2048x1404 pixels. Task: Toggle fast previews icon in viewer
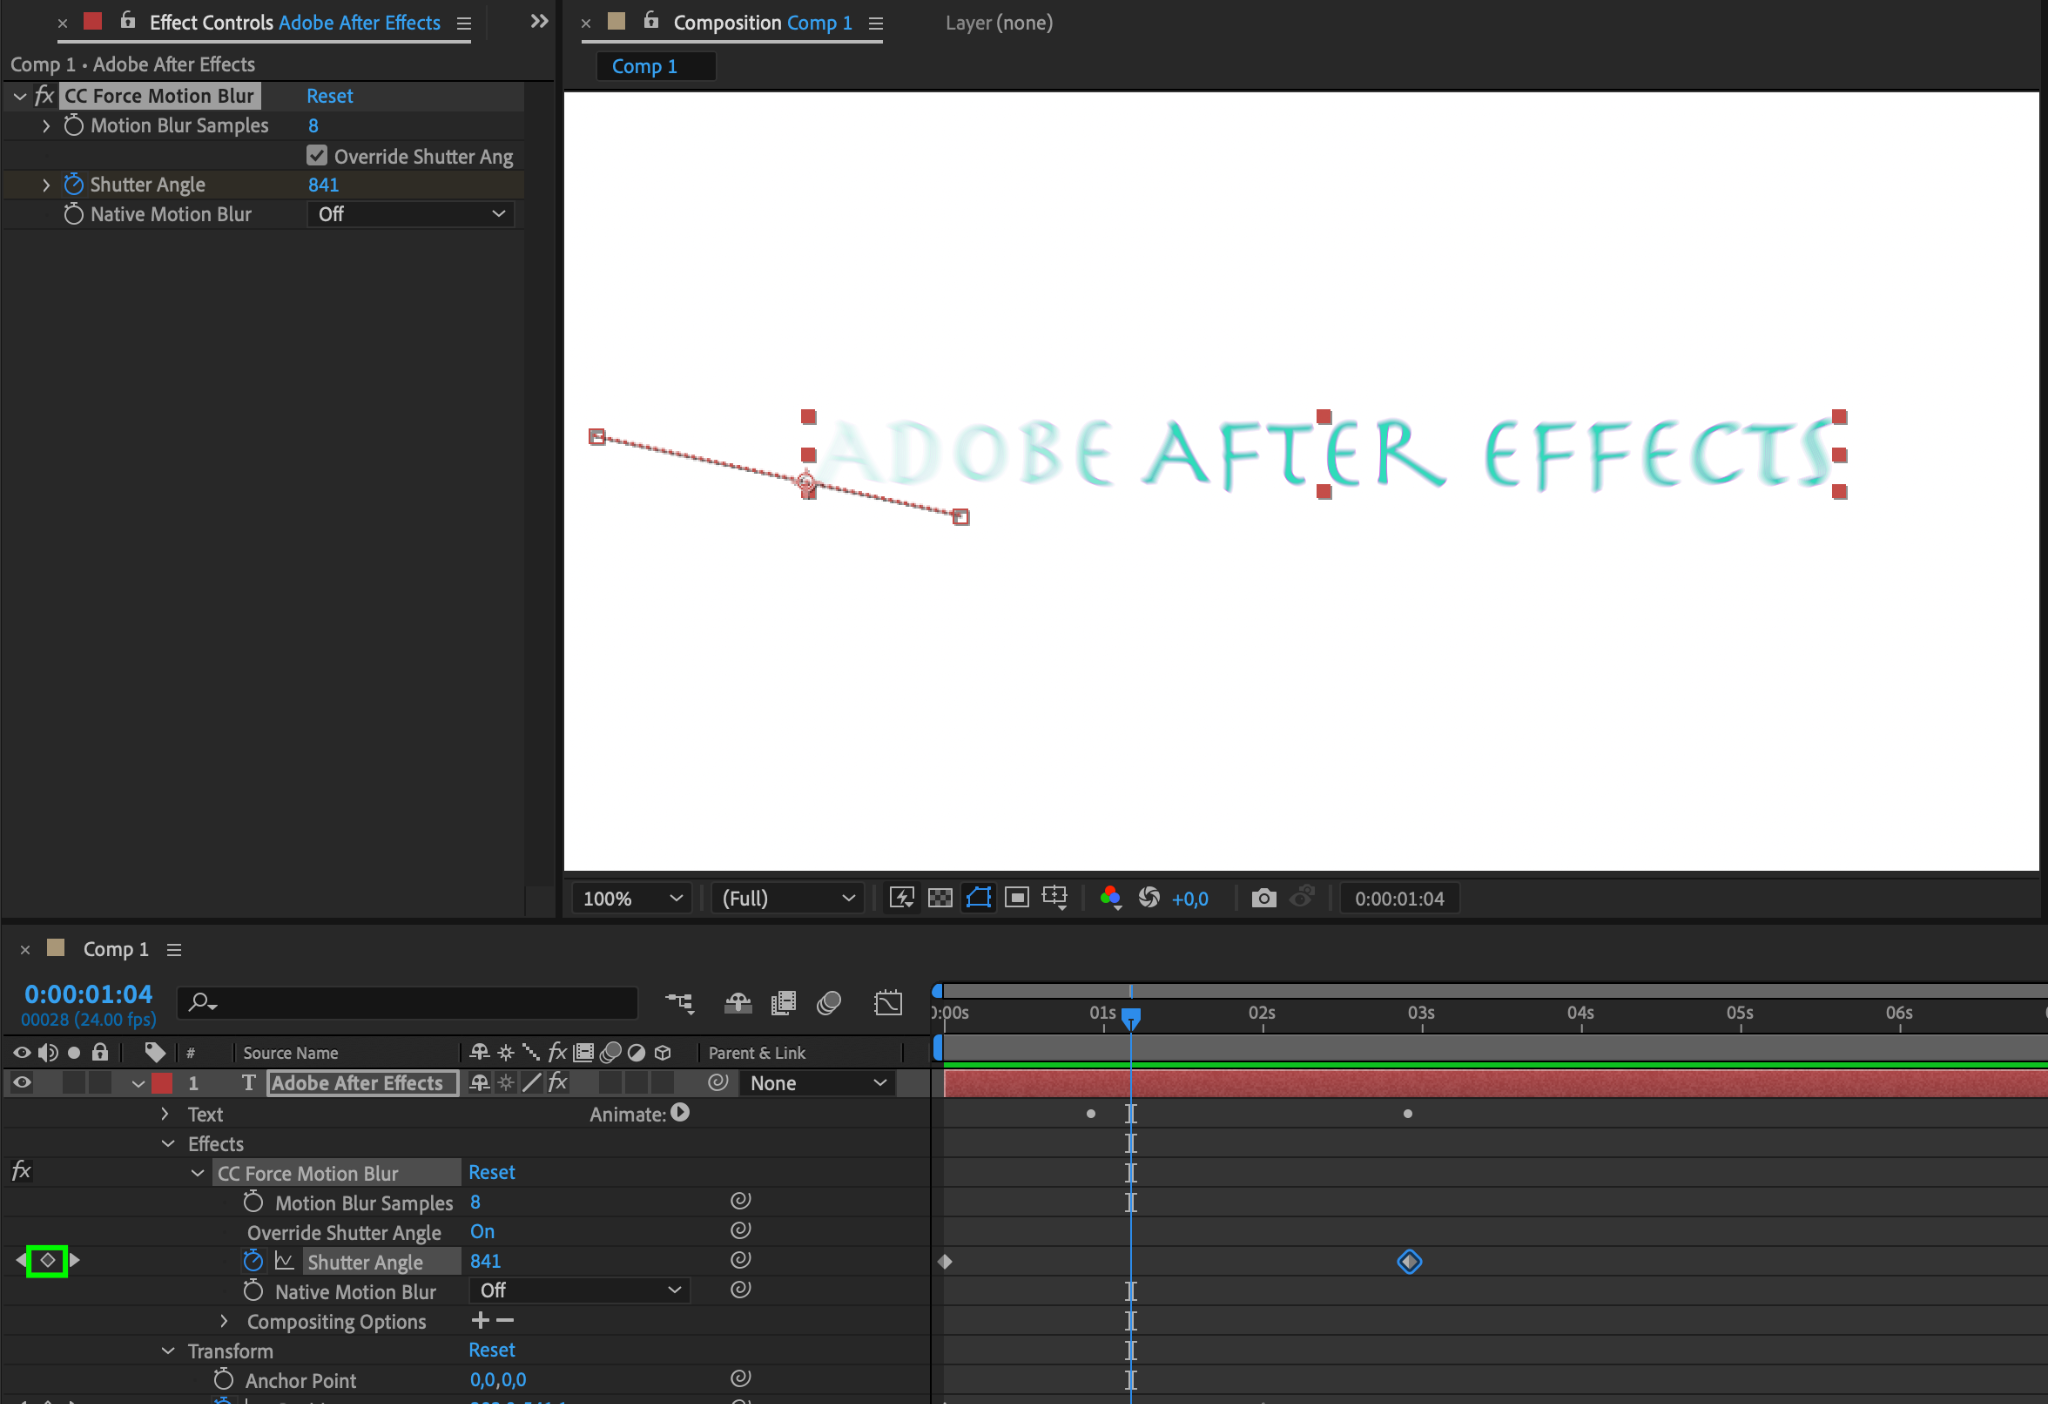[x=902, y=897]
